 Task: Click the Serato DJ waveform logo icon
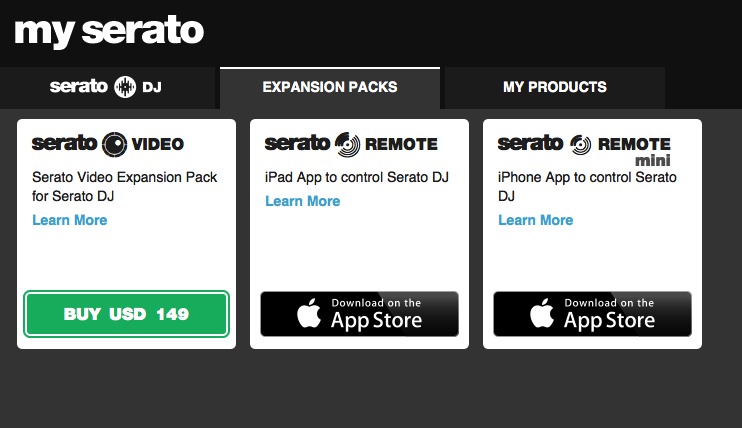tap(125, 87)
